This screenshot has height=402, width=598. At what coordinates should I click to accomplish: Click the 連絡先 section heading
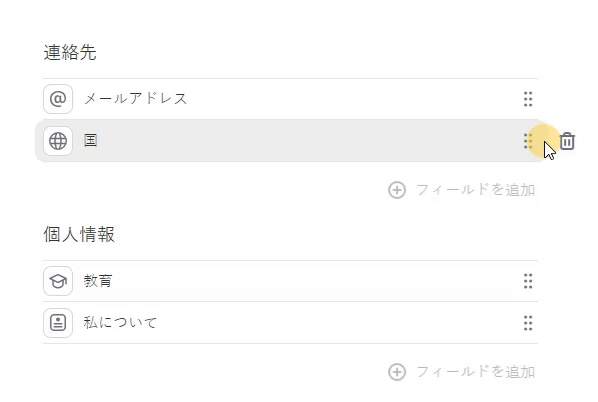pyautogui.click(x=70, y=52)
